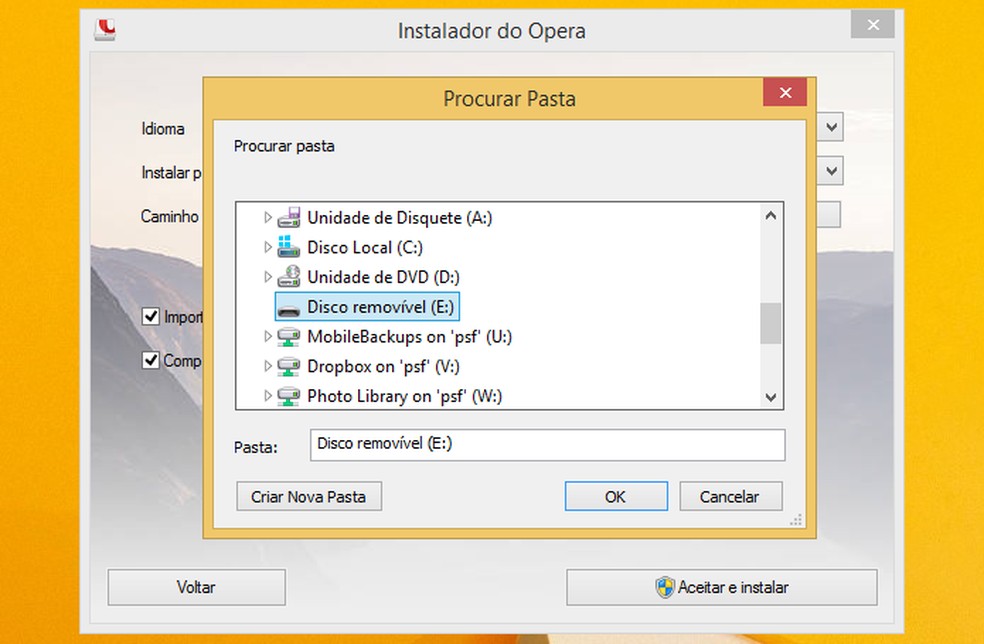Select the floppy drive icon for Unidade de Disquete (A:)

coord(290,217)
